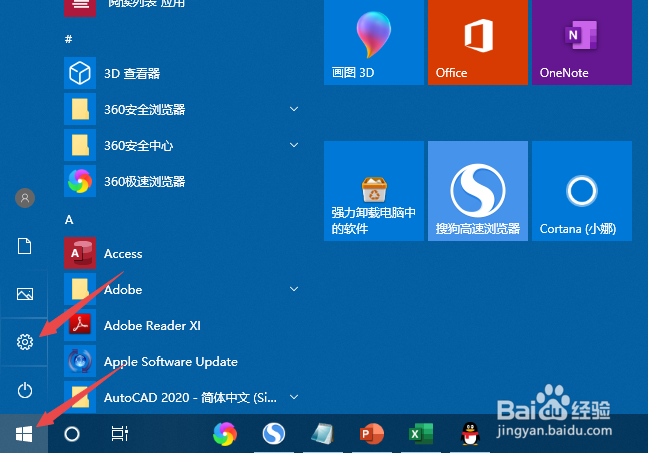648x453 pixels.
Task: Open the Documents sidebar icon
Action: (x=24, y=246)
